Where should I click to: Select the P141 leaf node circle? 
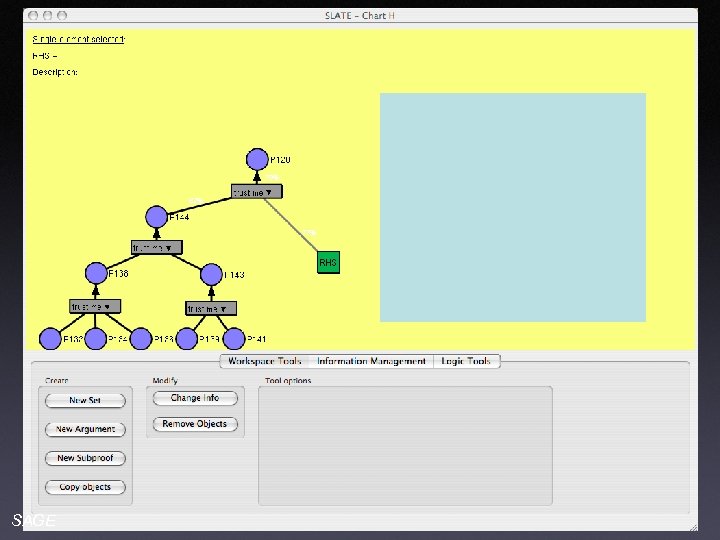click(x=234, y=339)
